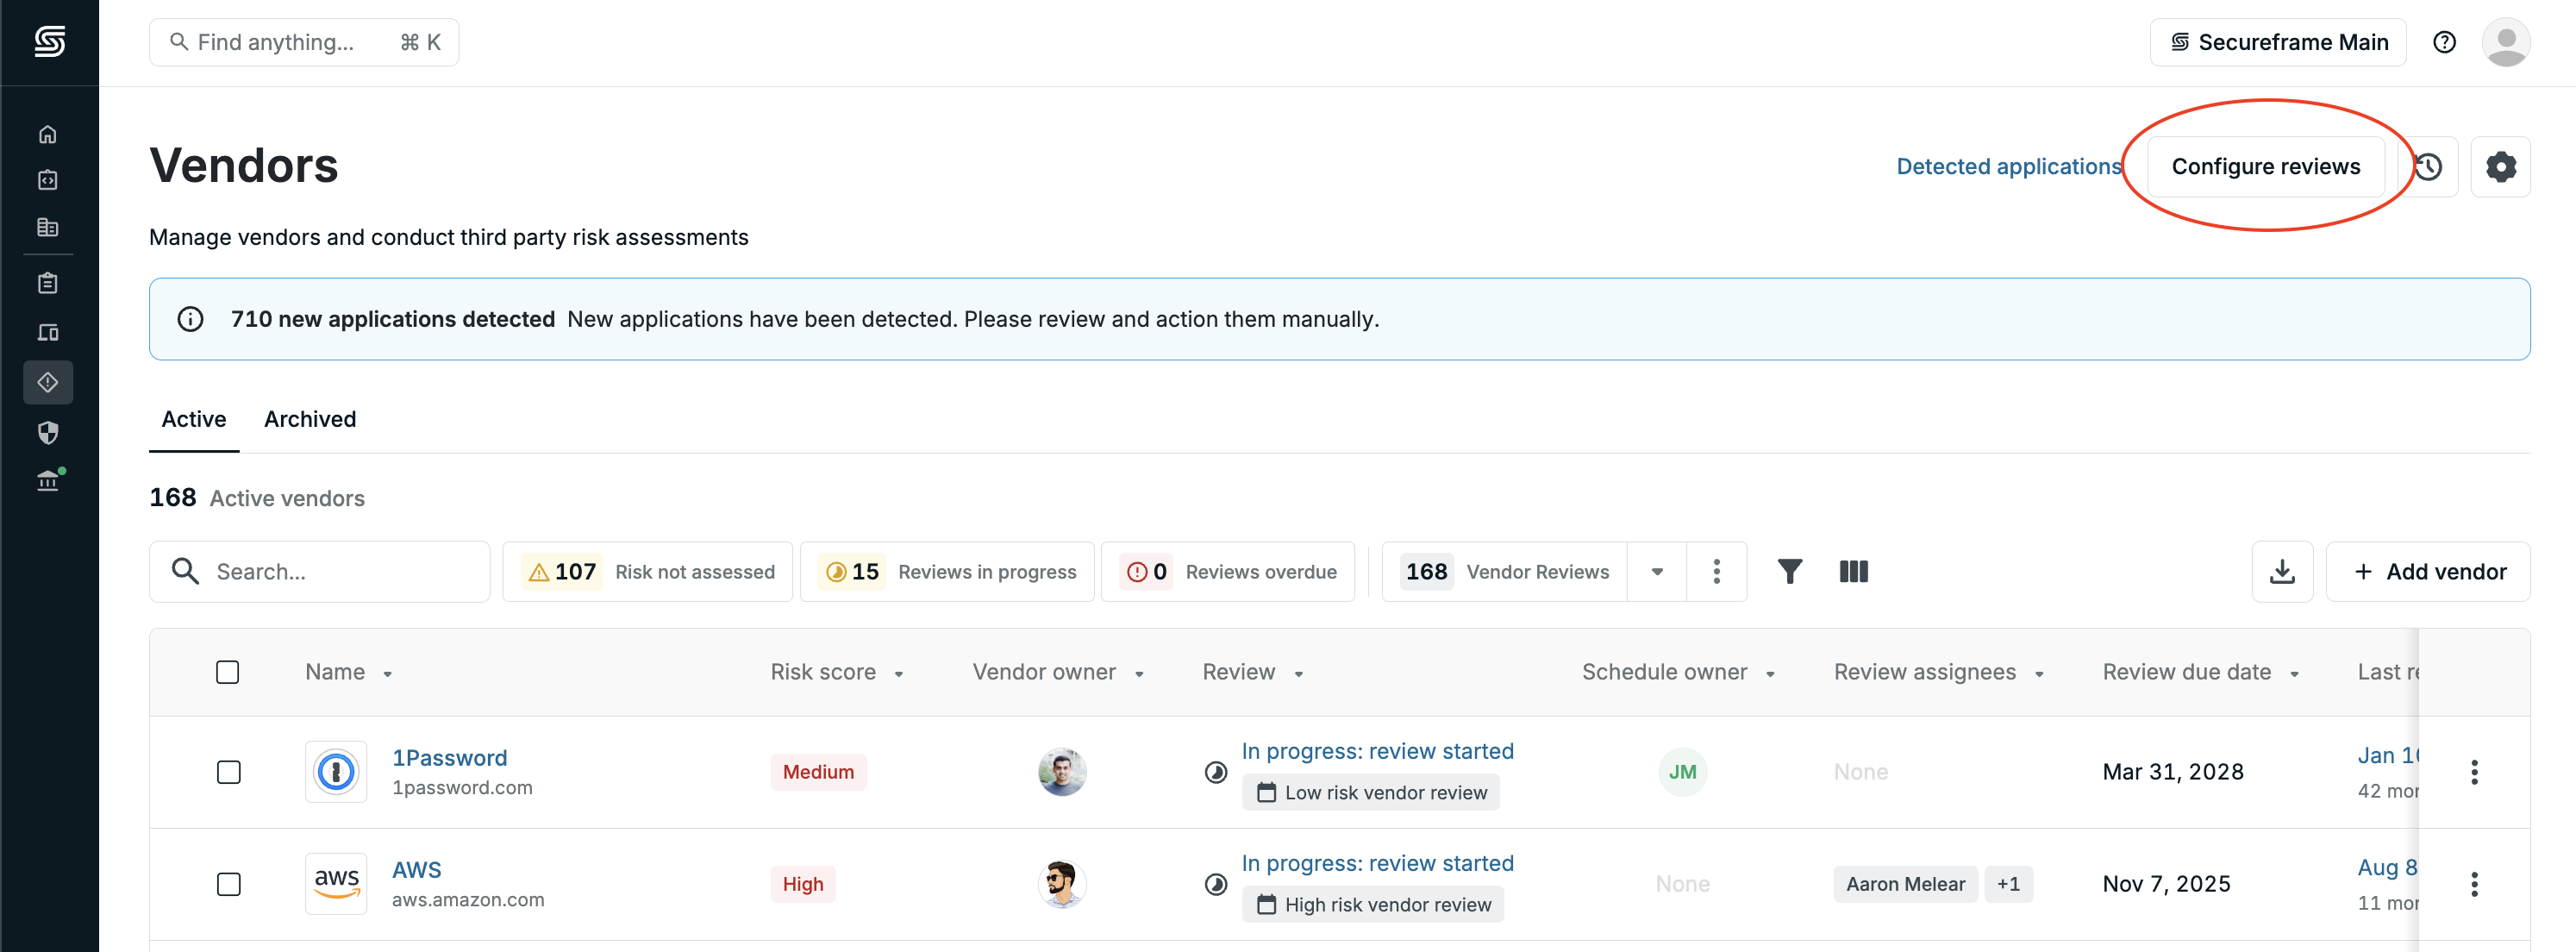
Task: Check the select-all checkbox in the table header
Action: pos(227,672)
